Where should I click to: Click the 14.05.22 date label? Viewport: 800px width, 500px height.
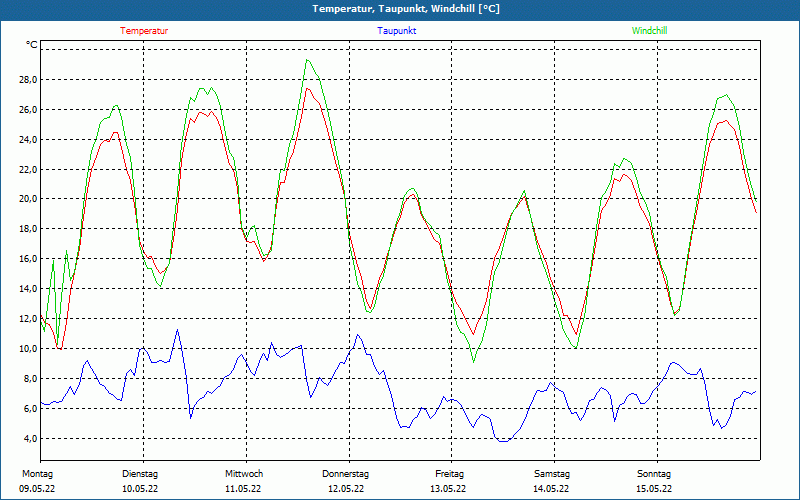click(x=552, y=489)
